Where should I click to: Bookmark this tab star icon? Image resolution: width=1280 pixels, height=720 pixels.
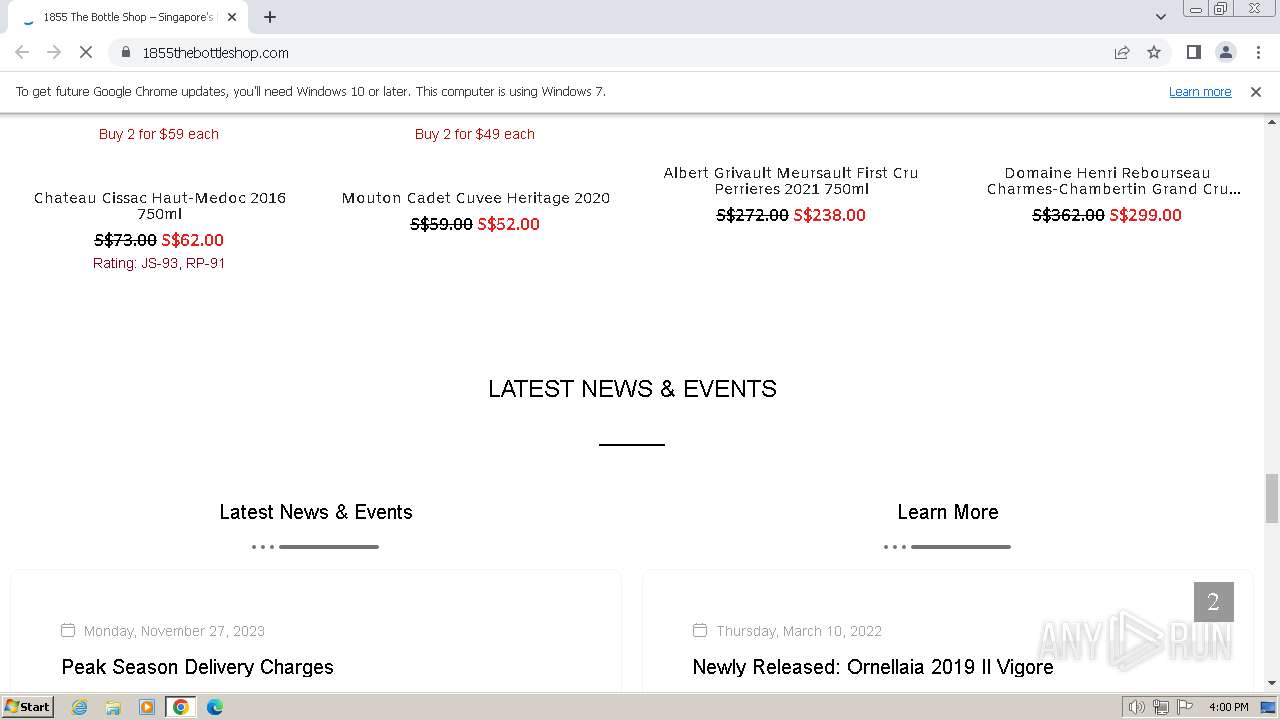[x=1154, y=52]
